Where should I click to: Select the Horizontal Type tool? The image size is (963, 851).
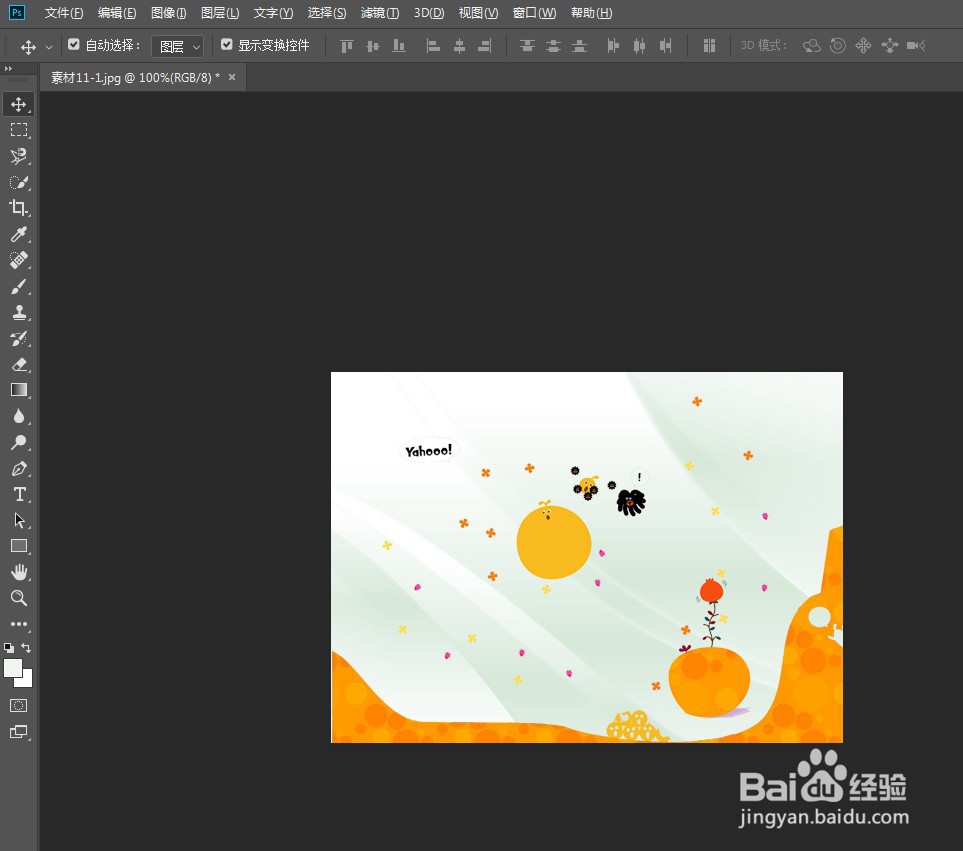(x=18, y=494)
